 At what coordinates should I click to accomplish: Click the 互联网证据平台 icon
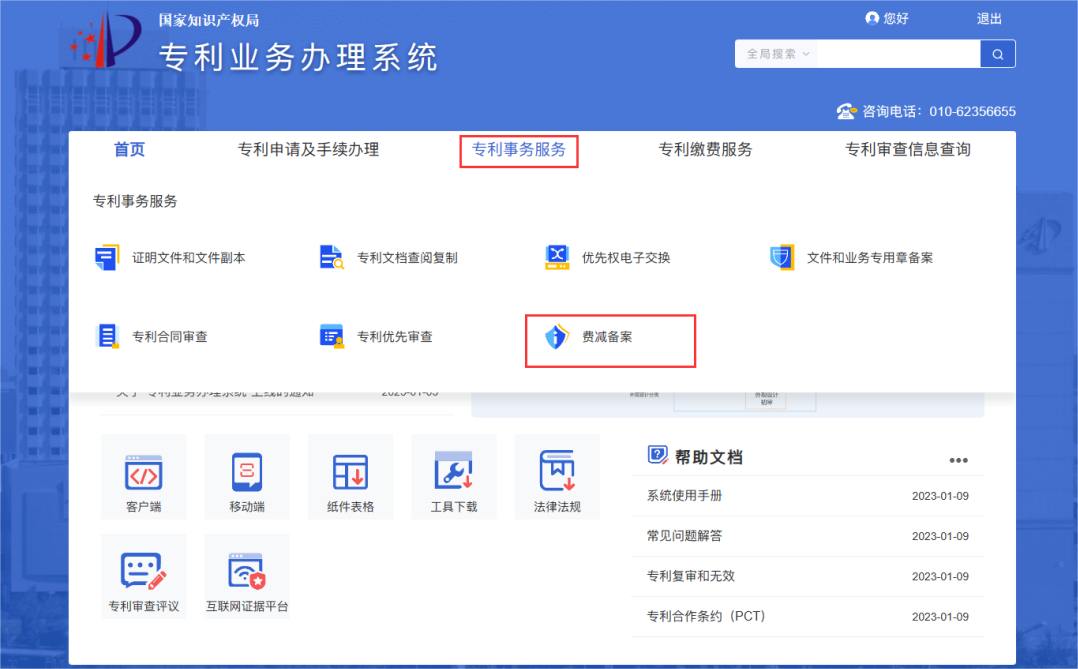[x=247, y=574]
